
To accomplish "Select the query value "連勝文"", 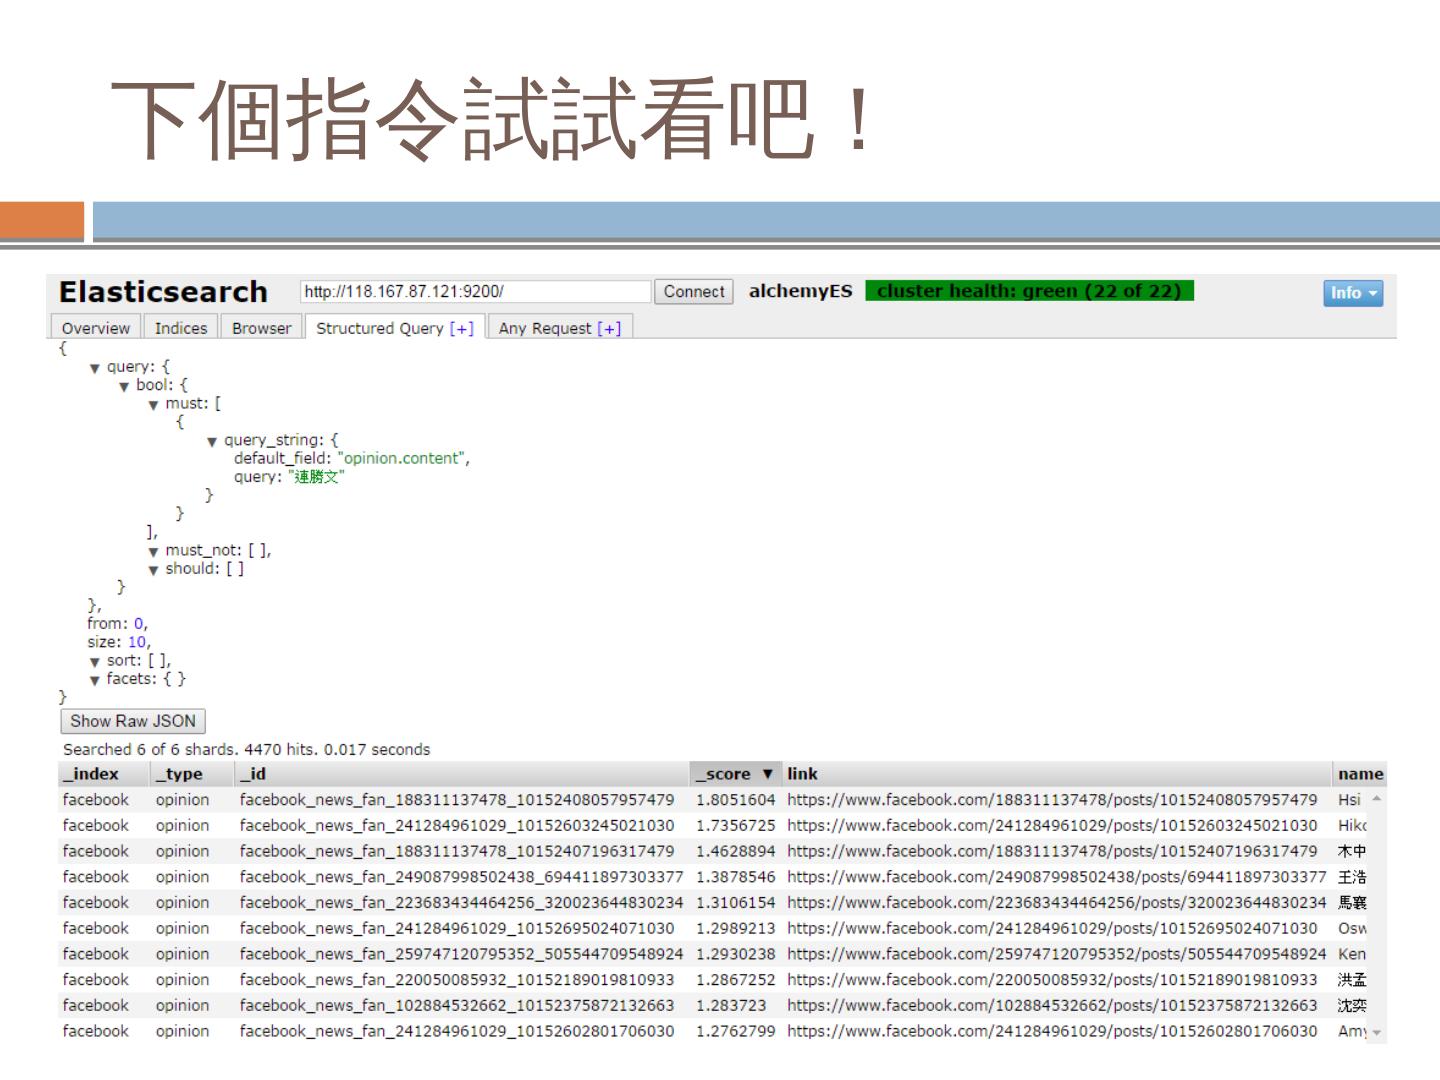I will coord(316,477).
